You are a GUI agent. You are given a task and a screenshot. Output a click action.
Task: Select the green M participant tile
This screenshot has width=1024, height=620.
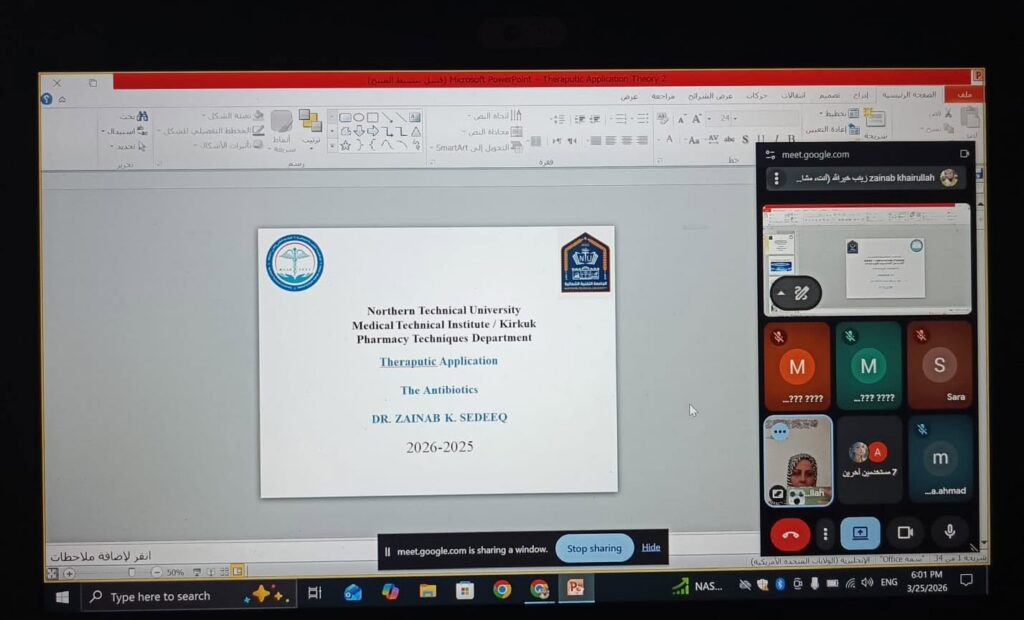click(868, 366)
